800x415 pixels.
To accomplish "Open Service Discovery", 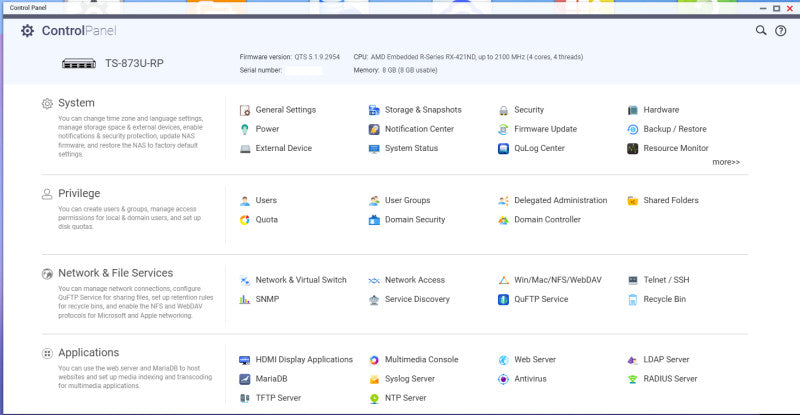I will (409, 299).
